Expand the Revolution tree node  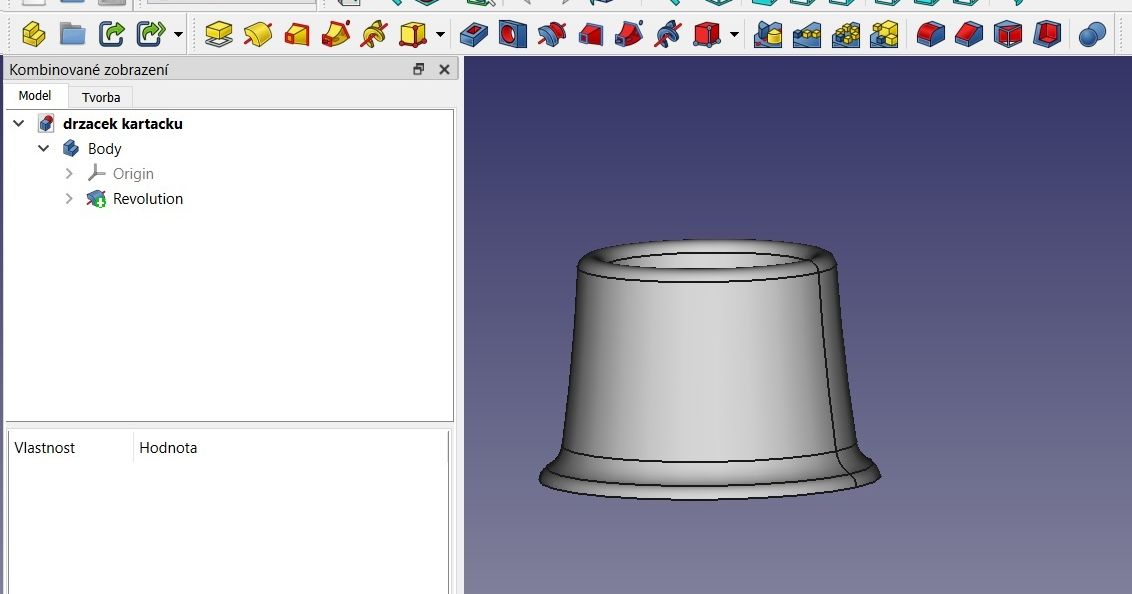coord(69,198)
